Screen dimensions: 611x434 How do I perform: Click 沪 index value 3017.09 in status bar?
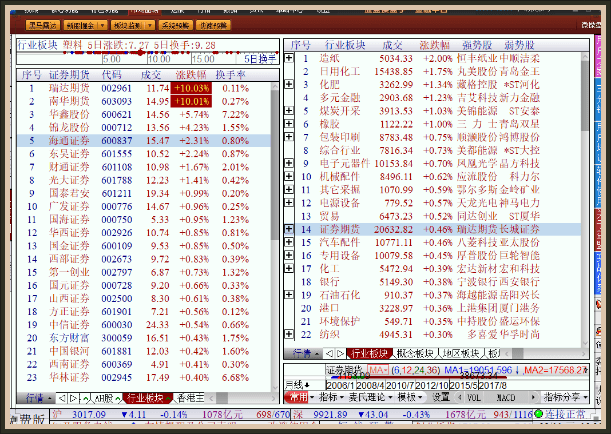[x=89, y=414]
